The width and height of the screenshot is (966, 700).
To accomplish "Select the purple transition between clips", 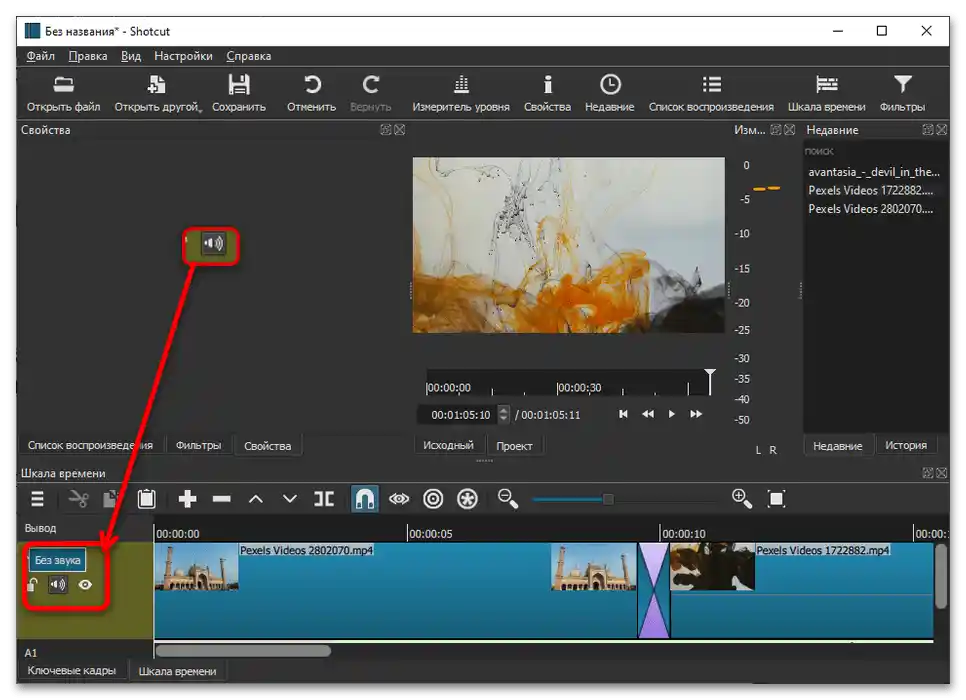I will (x=654, y=590).
